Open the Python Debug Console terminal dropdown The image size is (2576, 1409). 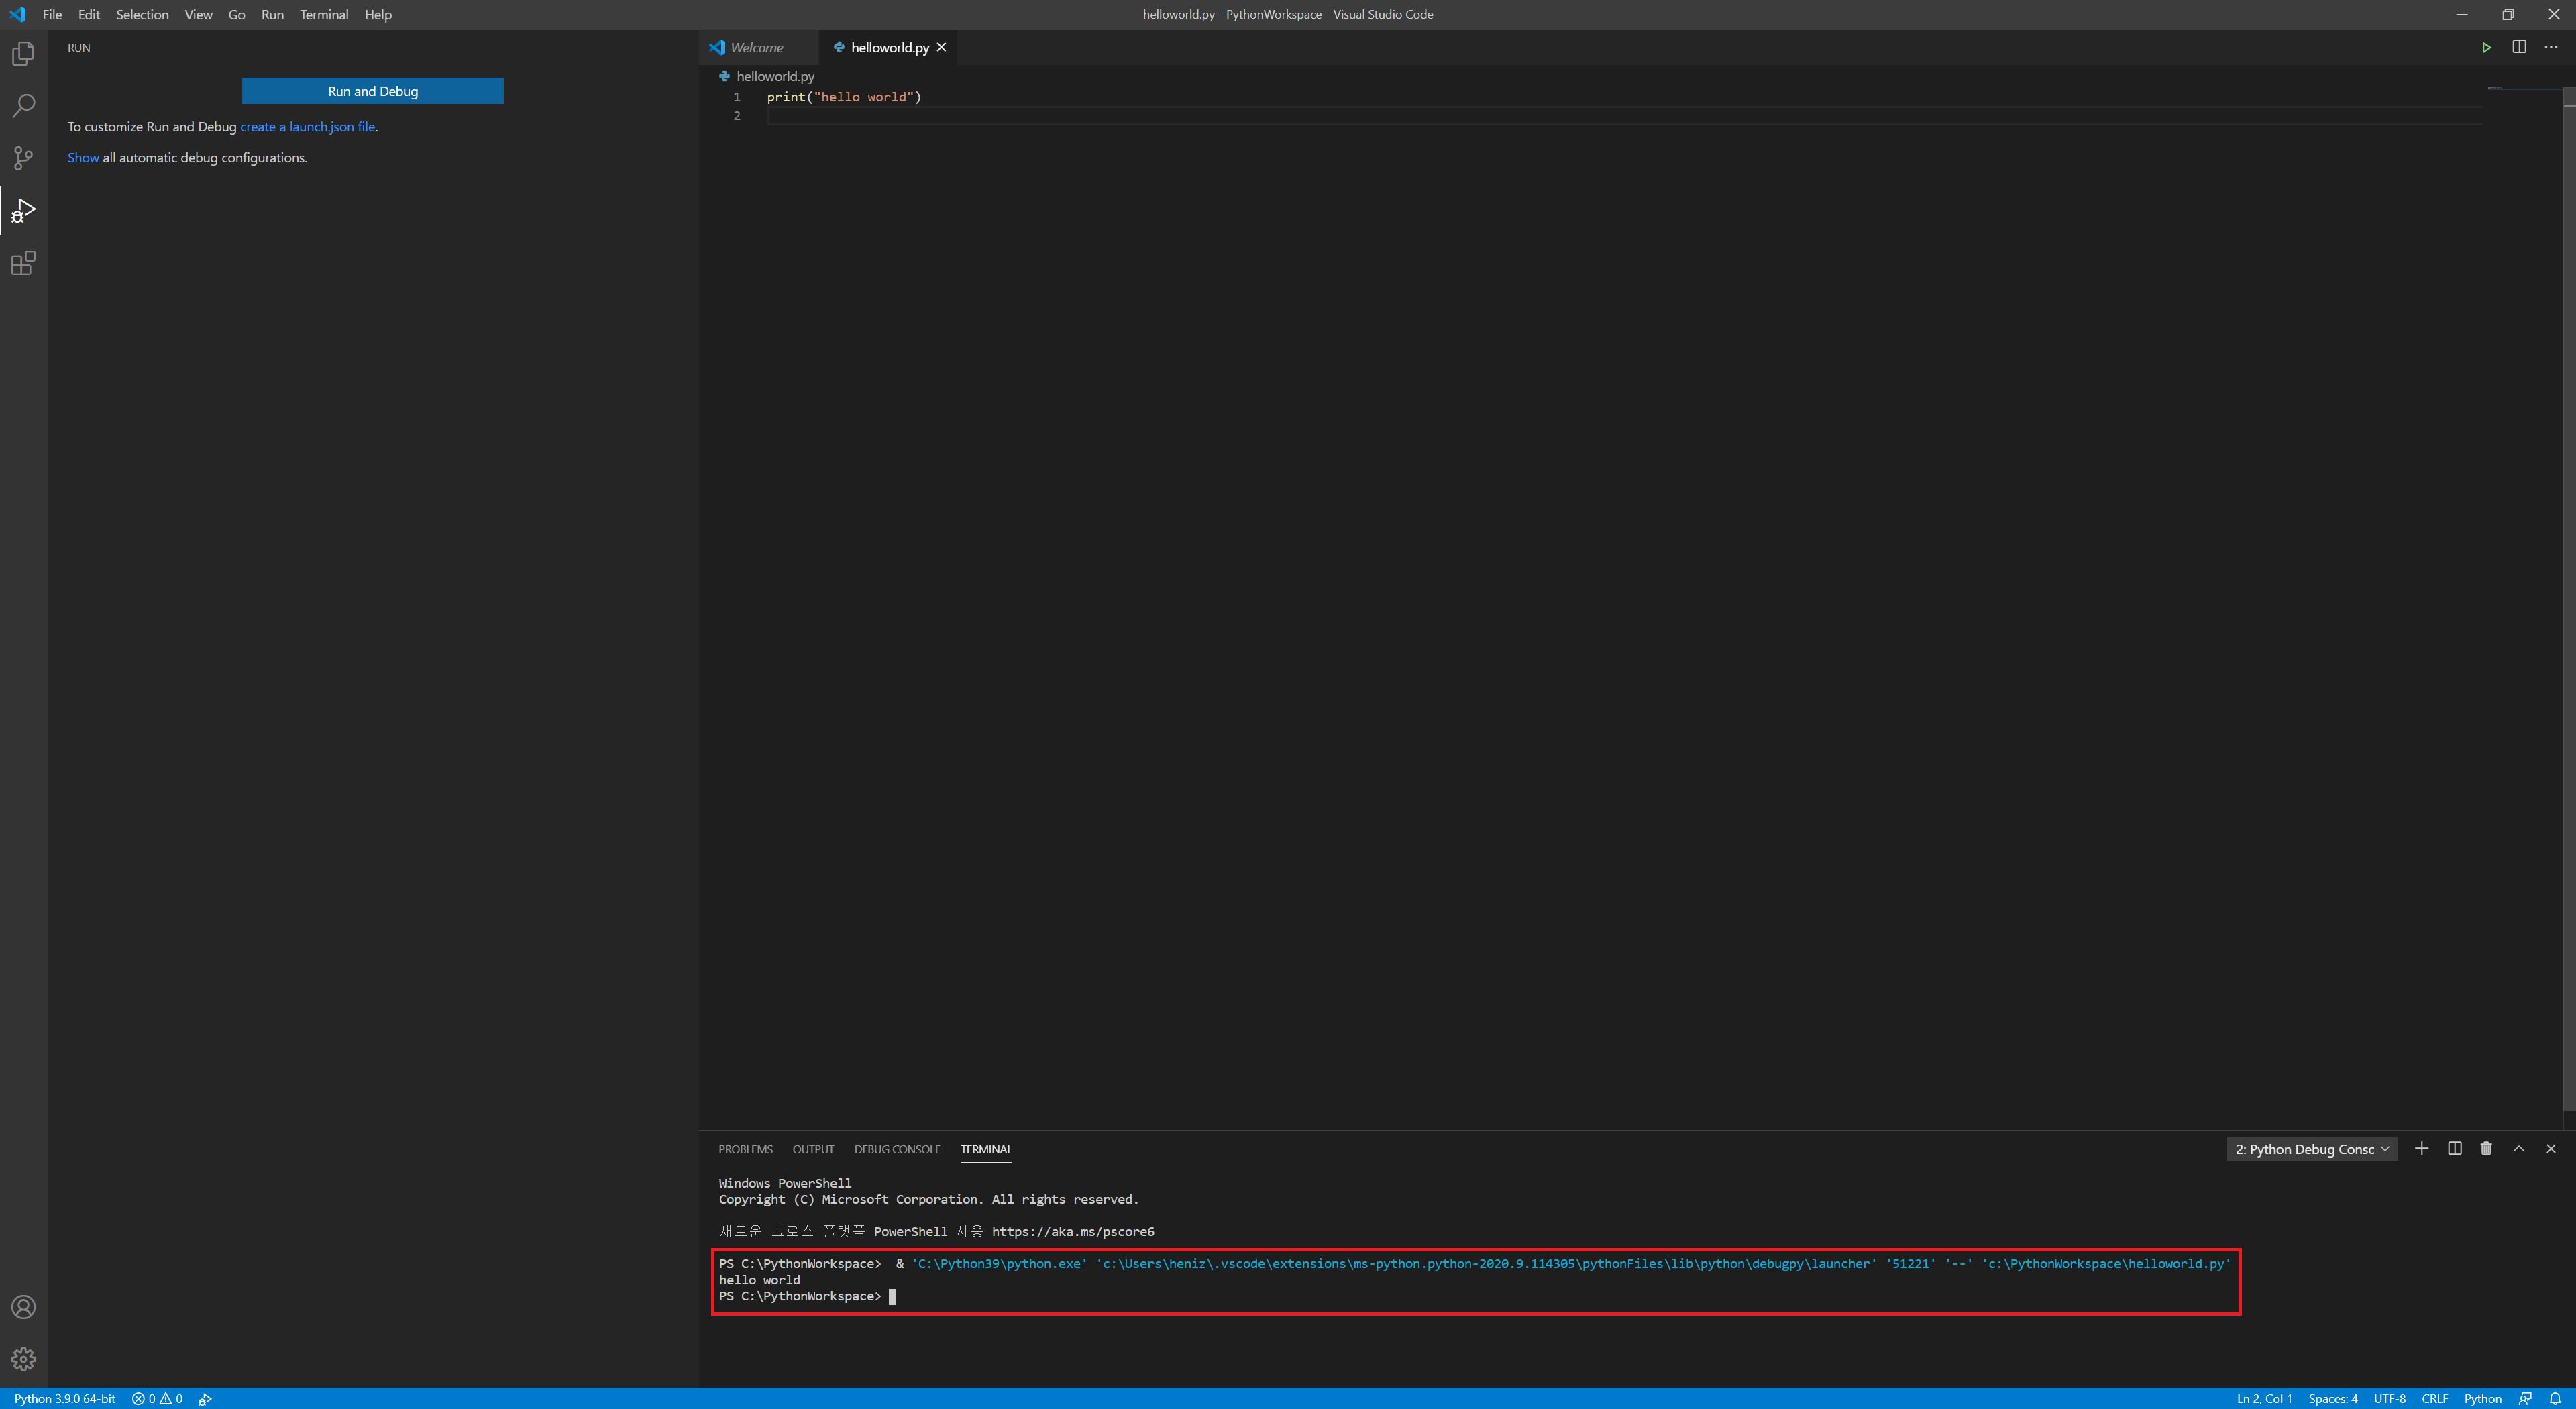click(x=2312, y=1150)
